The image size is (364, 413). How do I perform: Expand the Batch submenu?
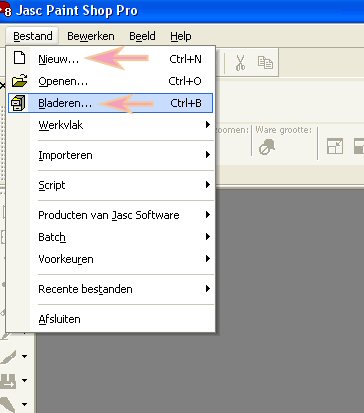coord(110,237)
